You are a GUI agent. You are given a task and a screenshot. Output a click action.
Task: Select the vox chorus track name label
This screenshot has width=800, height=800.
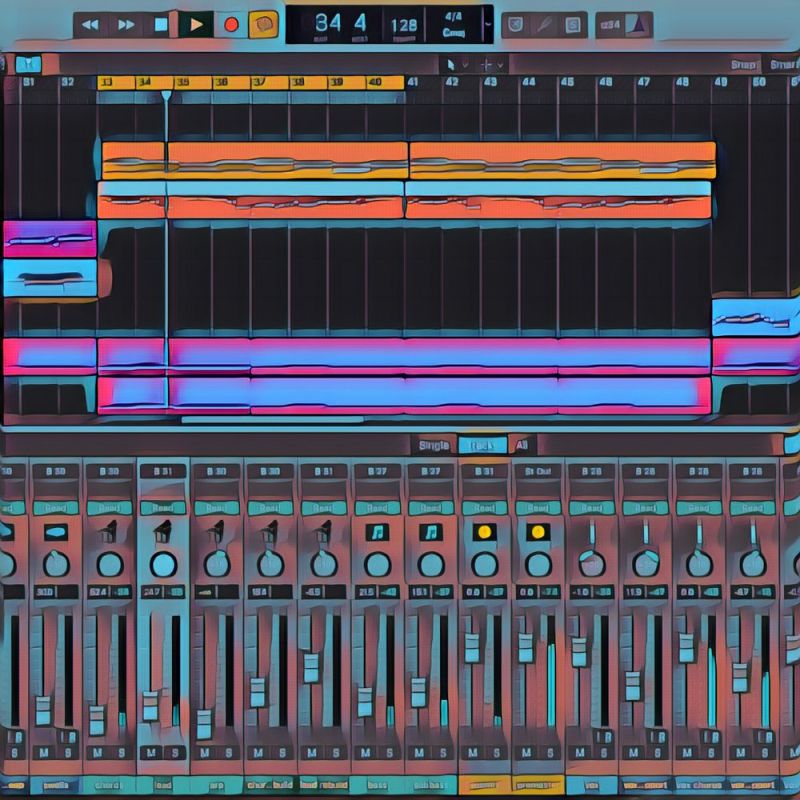click(x=699, y=785)
